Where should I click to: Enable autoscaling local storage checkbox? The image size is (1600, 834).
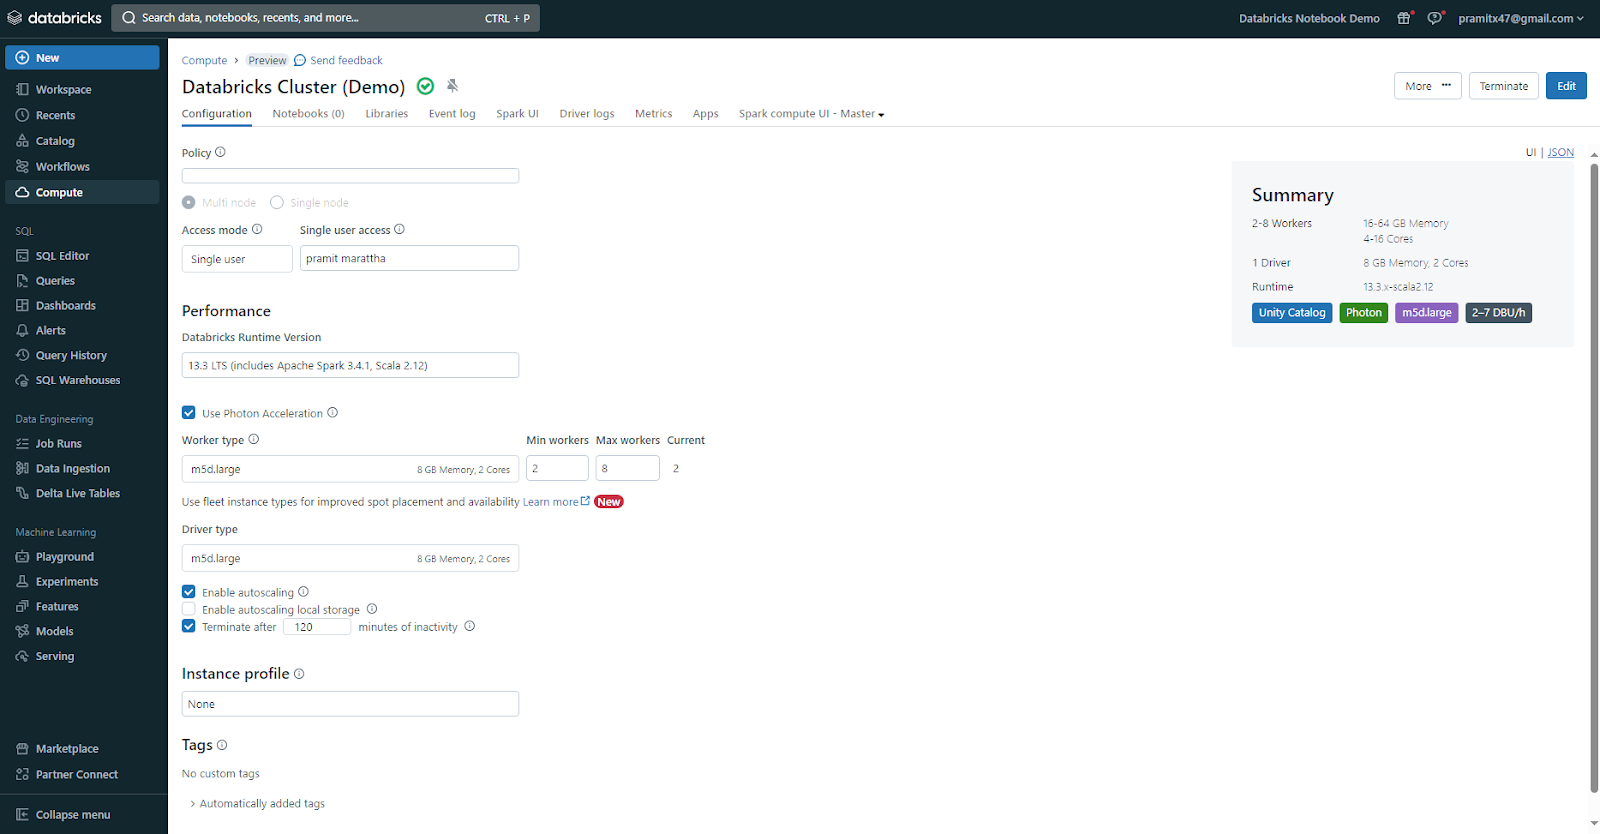tap(189, 609)
